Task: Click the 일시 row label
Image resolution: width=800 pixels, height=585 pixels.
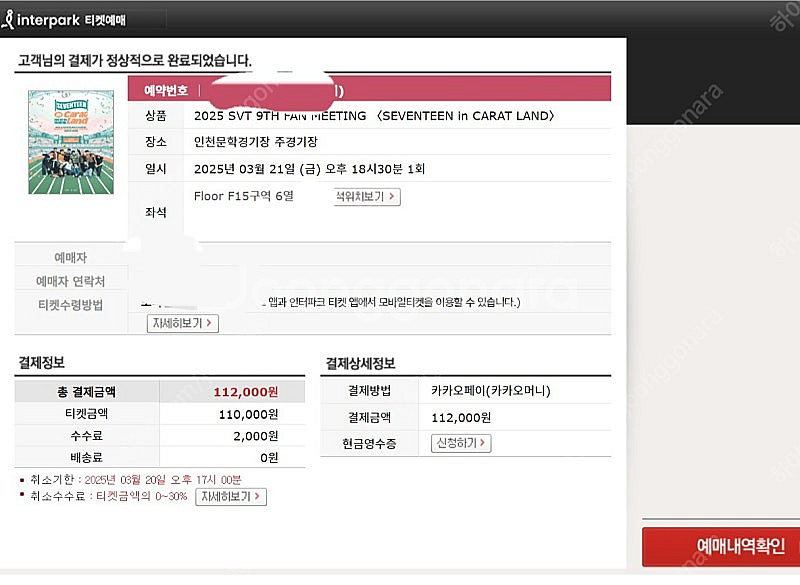Action: (156, 168)
